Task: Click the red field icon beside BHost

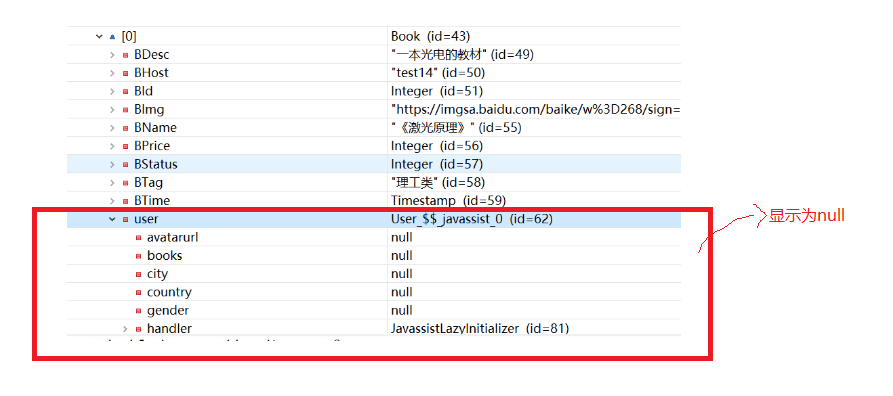Action: (125, 73)
